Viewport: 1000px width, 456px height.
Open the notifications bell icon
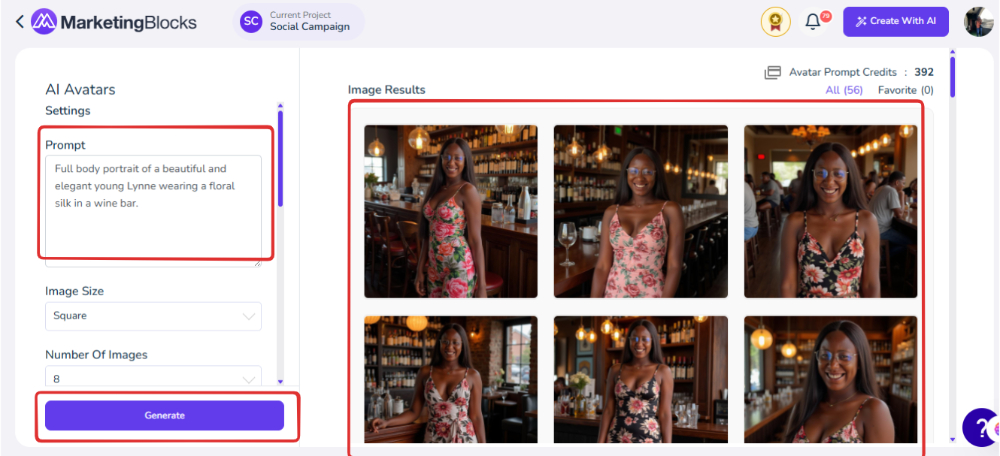click(x=812, y=22)
